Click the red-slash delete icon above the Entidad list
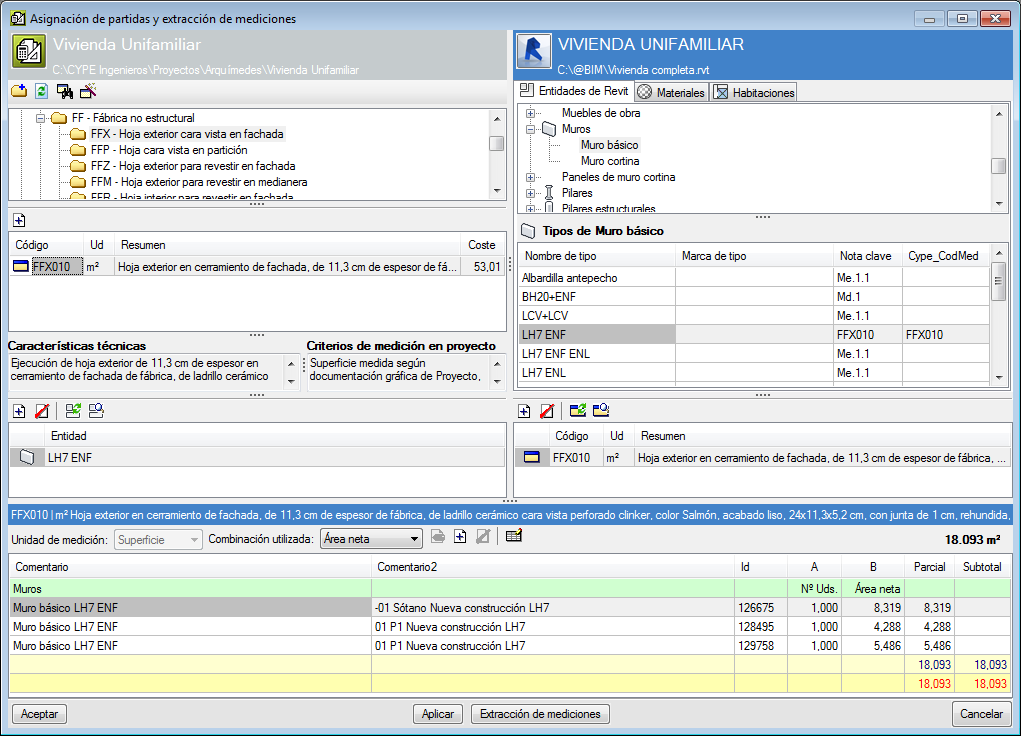Image resolution: width=1021 pixels, height=736 pixels. [42, 411]
